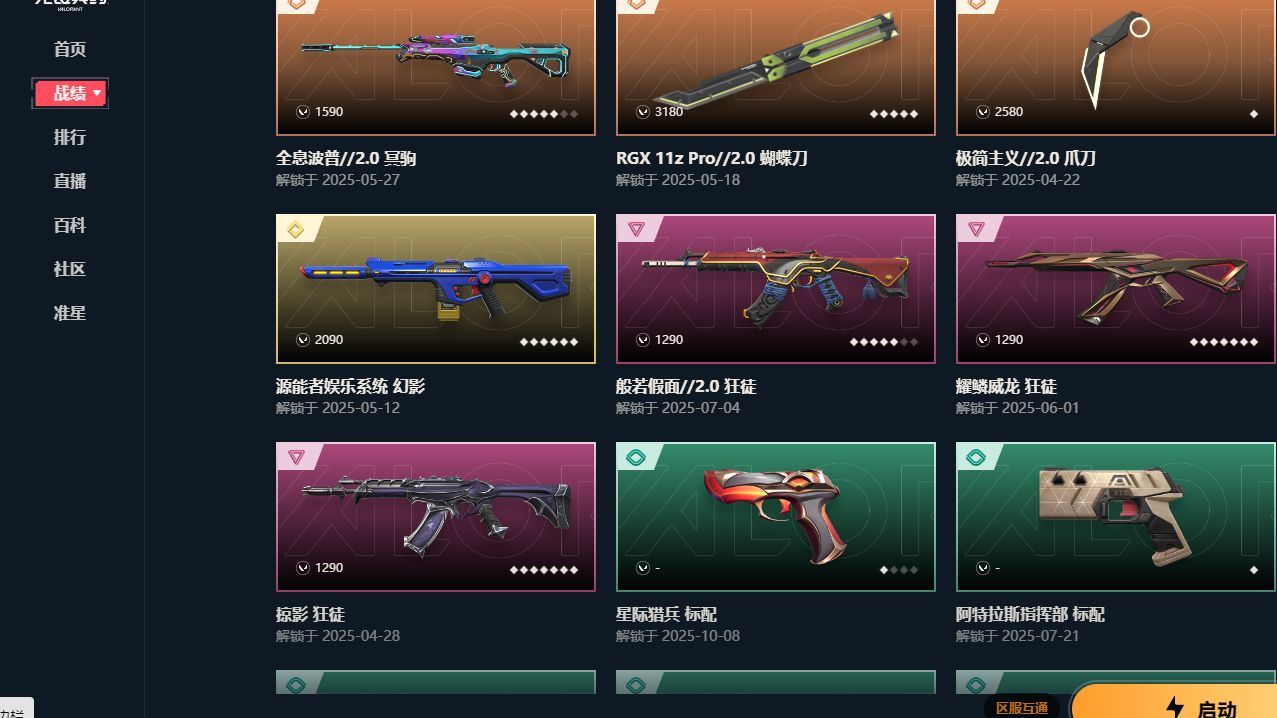Open the RGX 11z Pro 蝴蝶刀 skin thumbnail
Viewport: 1277px width, 718px height.
point(776,67)
